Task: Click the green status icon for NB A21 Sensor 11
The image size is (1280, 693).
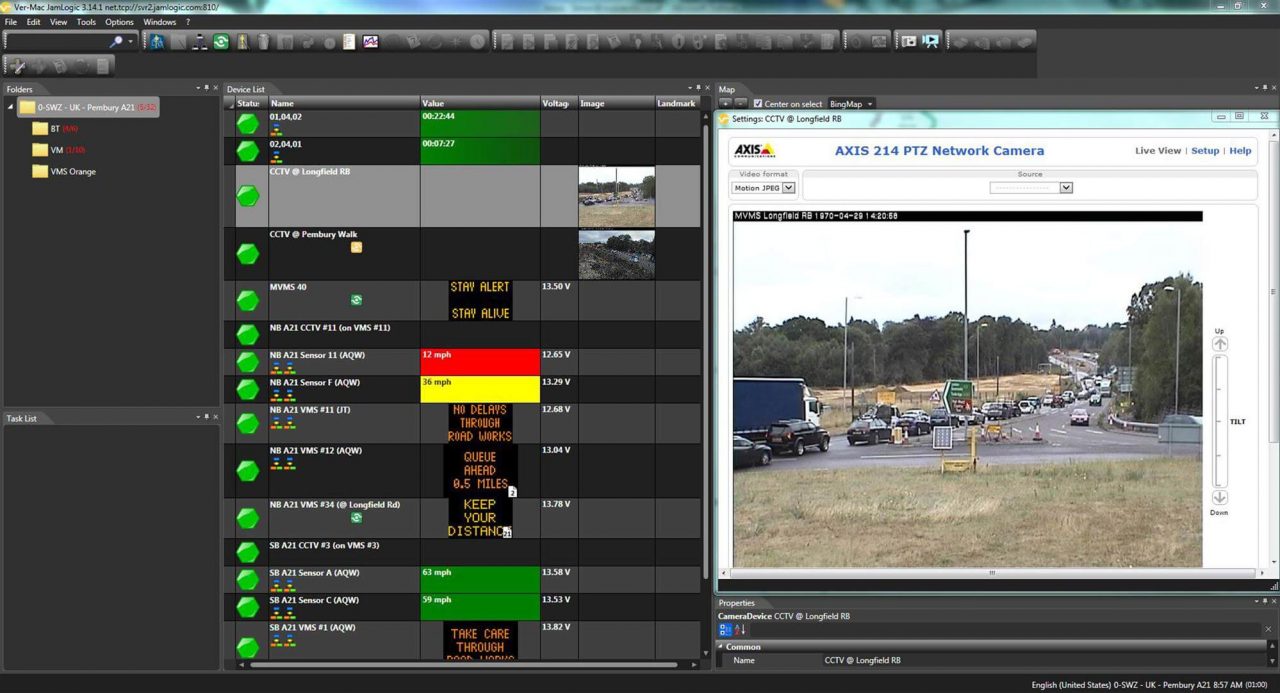Action: (x=247, y=361)
